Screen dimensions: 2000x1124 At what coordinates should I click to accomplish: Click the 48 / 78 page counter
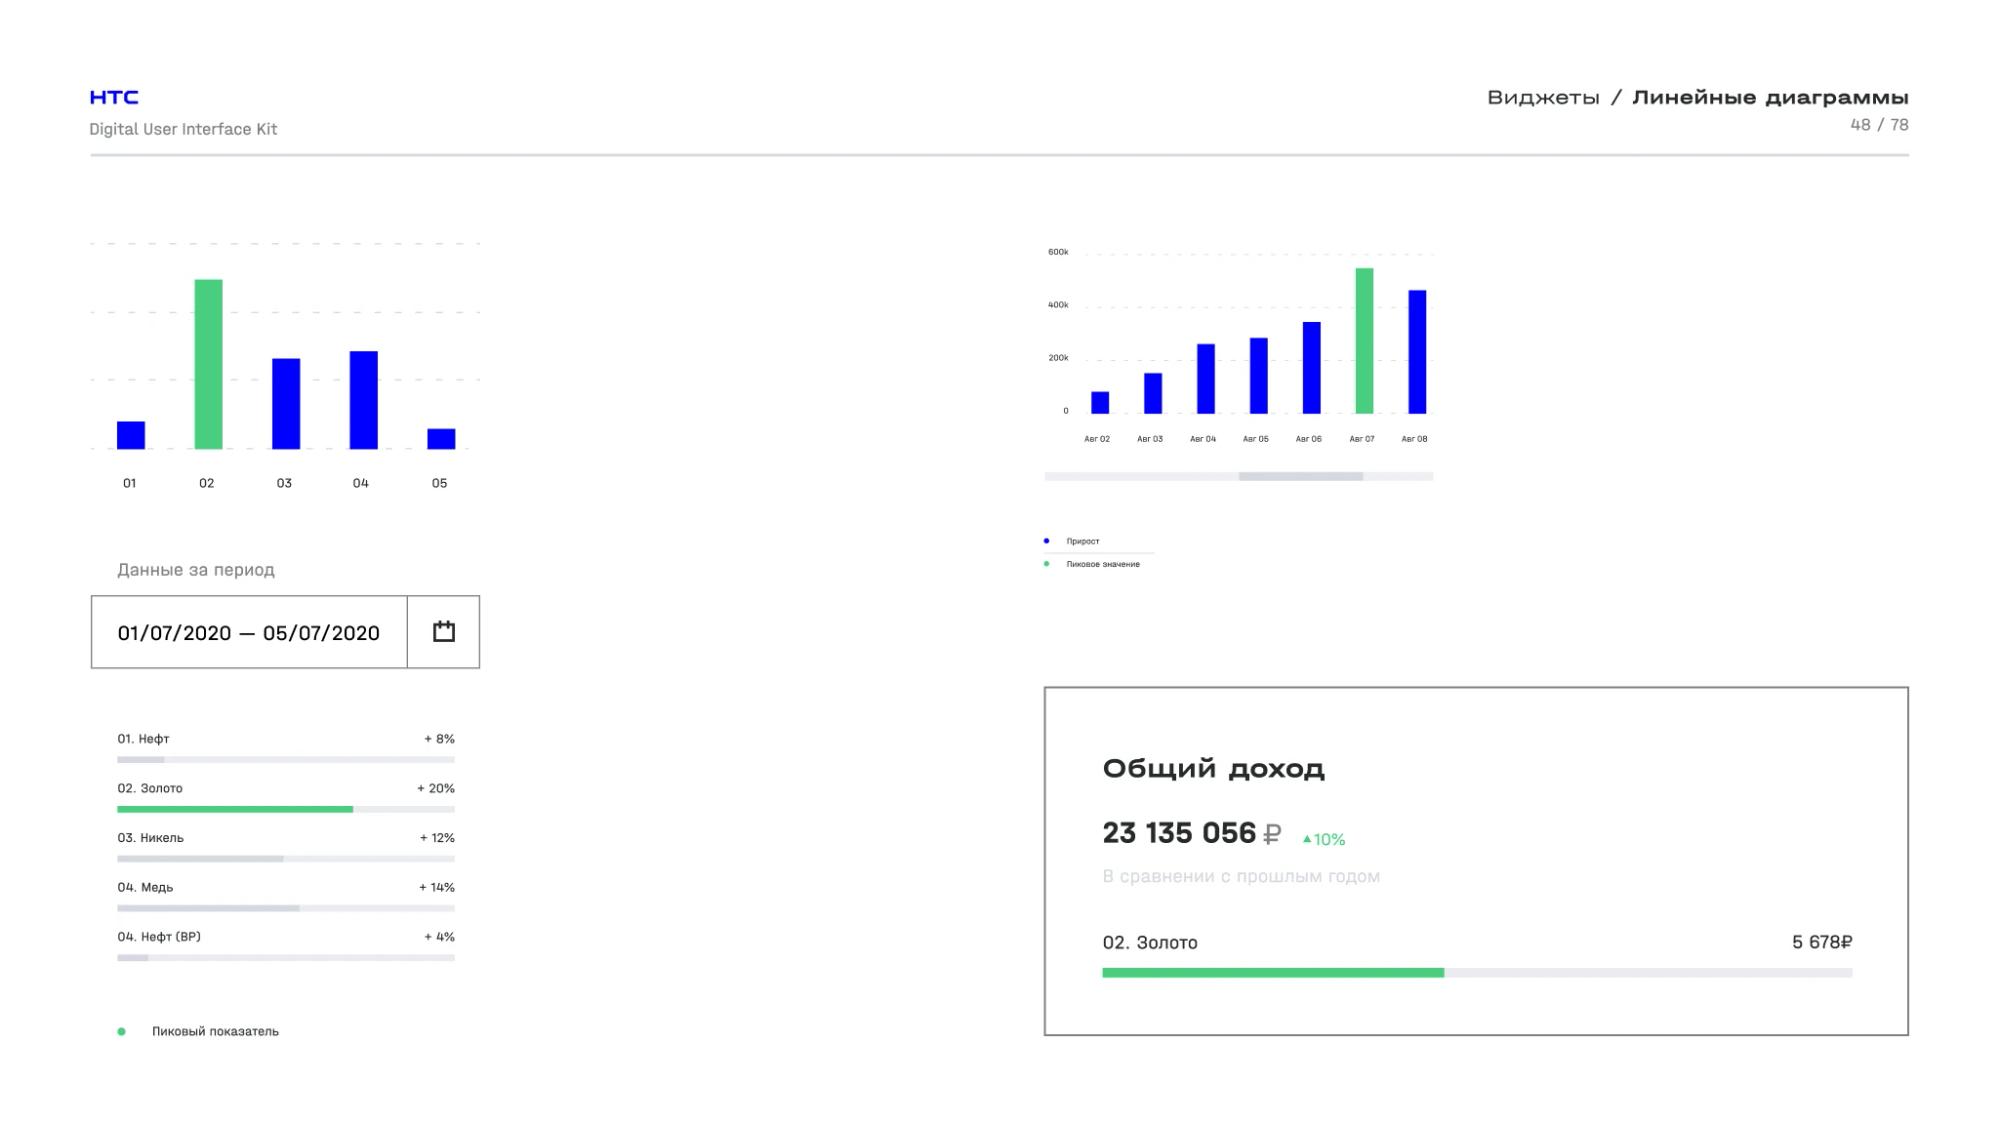[x=1879, y=125]
